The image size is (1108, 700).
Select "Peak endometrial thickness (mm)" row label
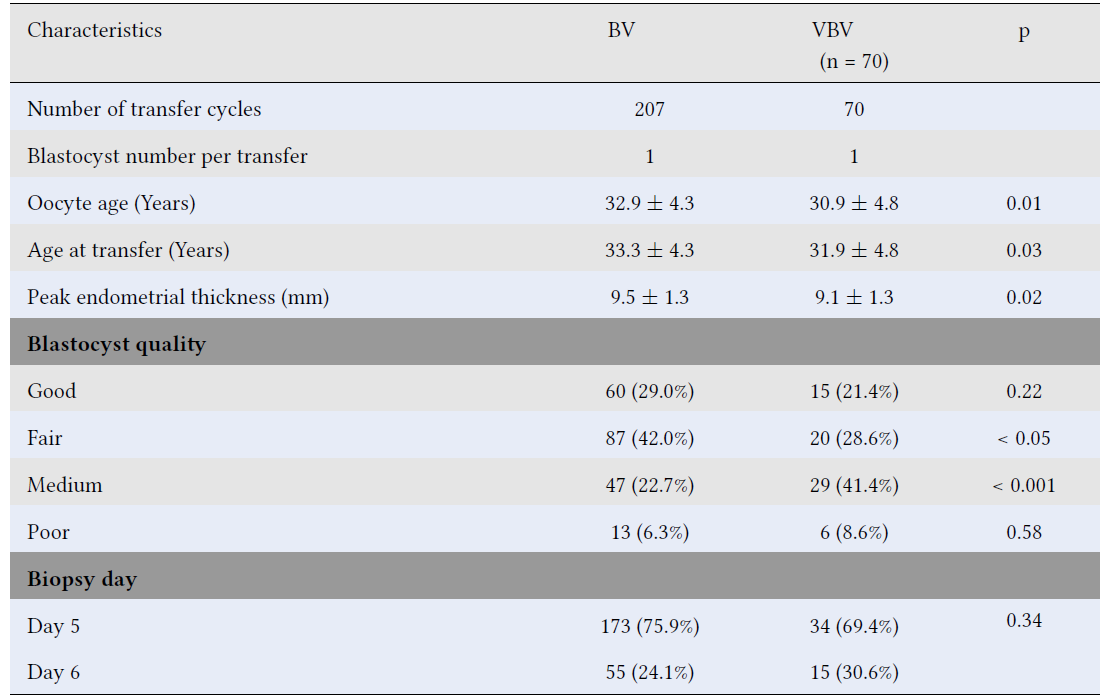[x=178, y=297]
